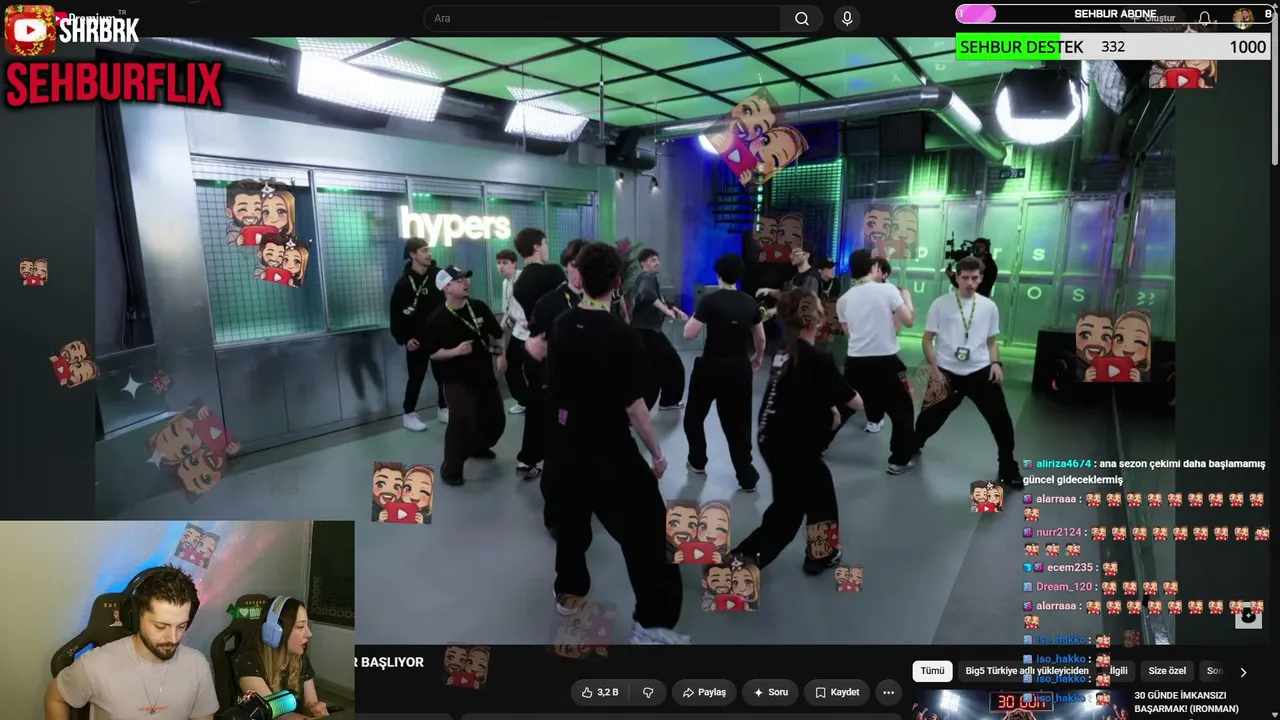Like the video with thumbs-up button
The image size is (1280, 720).
click(x=600, y=692)
